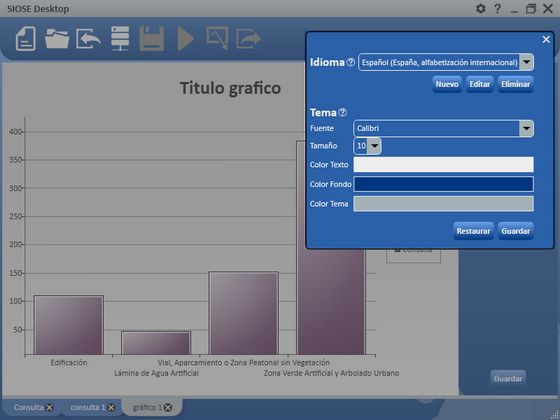Click the import arrow icon in toolbar

88,39
